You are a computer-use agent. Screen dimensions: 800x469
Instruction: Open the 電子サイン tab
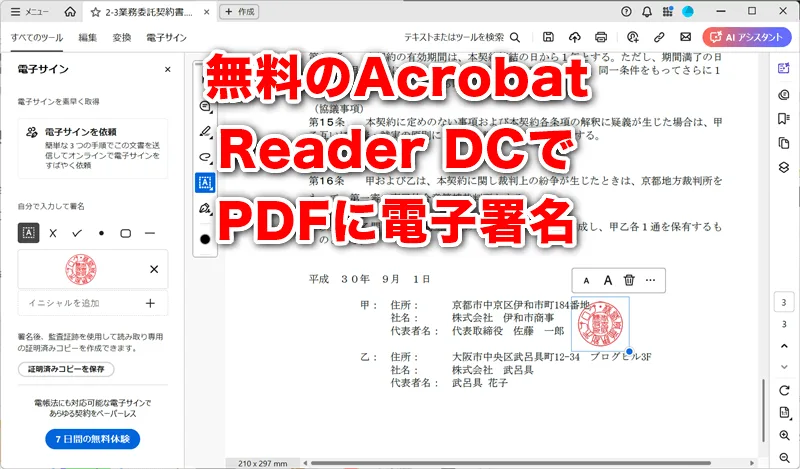coord(166,38)
